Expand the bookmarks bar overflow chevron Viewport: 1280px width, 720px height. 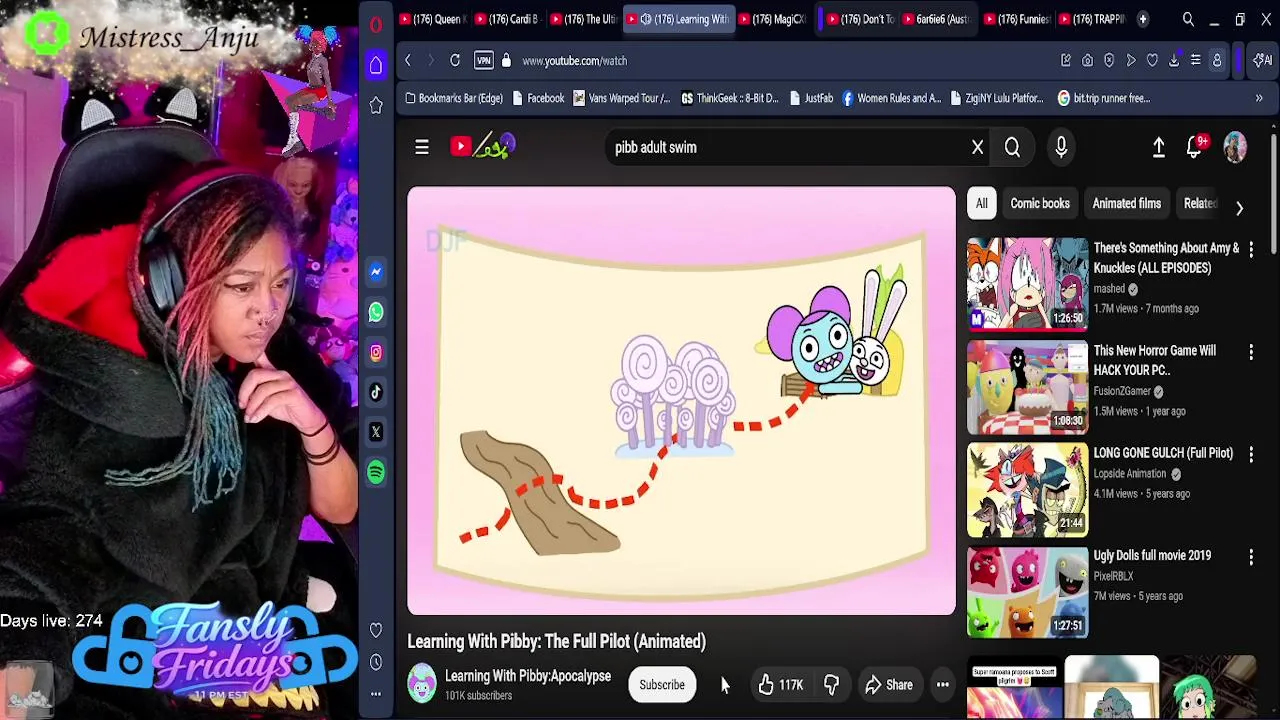click(1259, 98)
